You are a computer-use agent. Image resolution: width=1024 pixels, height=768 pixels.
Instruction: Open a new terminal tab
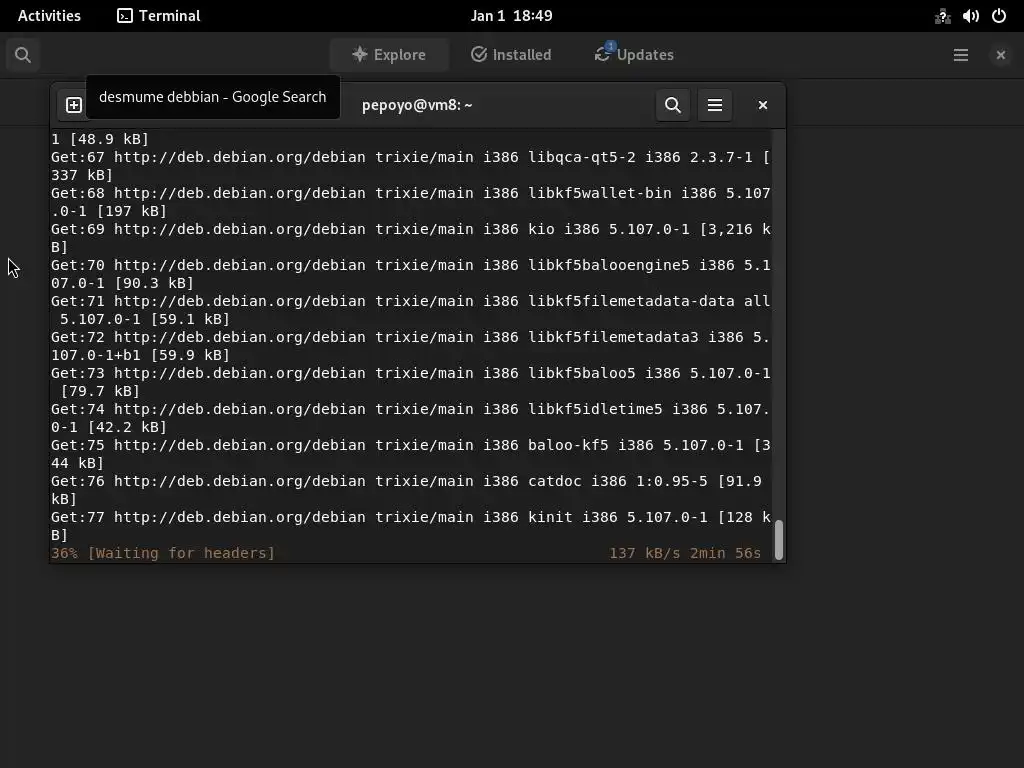pyautogui.click(x=74, y=105)
